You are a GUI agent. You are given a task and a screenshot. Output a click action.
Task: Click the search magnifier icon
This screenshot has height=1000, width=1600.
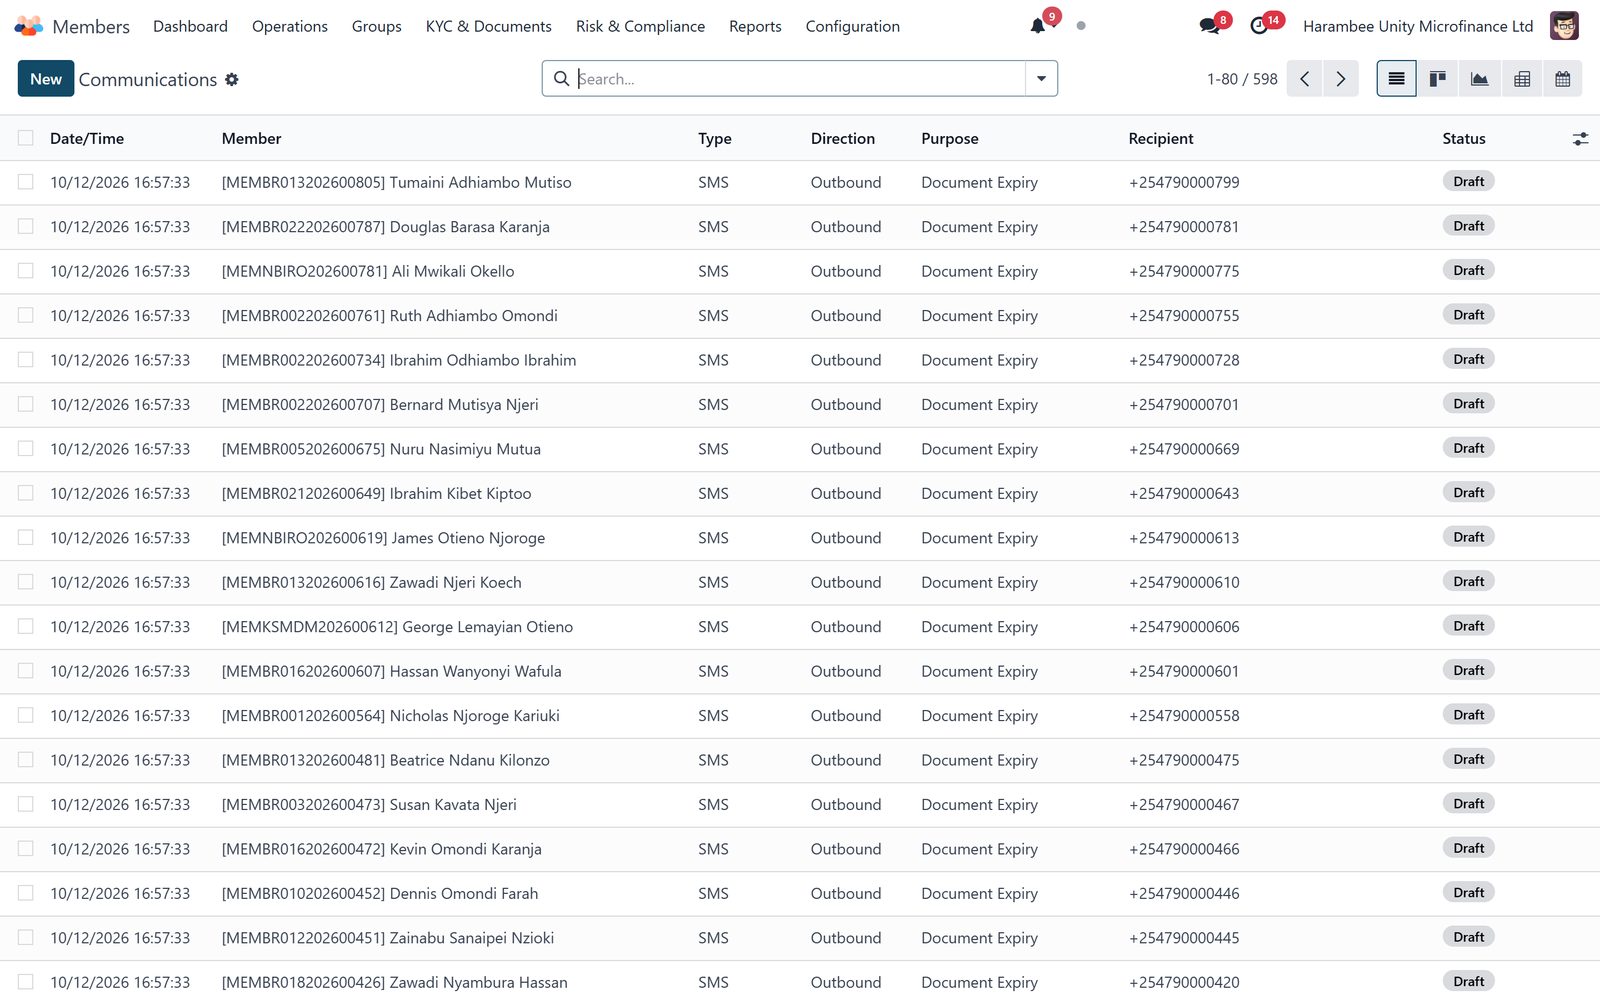coord(562,79)
